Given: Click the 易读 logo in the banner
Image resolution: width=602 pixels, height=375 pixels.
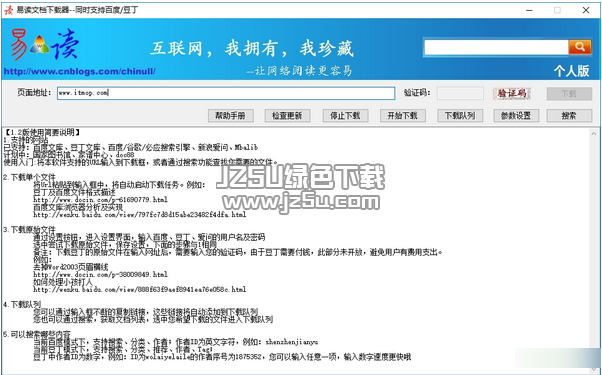Looking at the screenshot, I should click(x=45, y=45).
